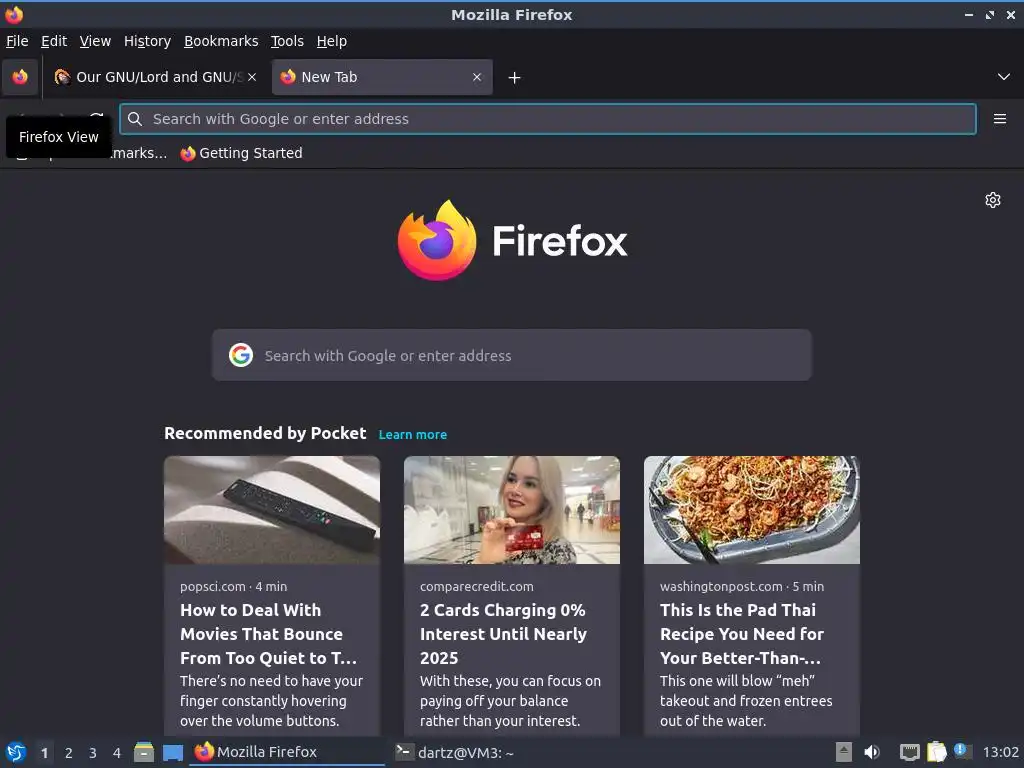Click 'takeout and frozen entrees' description
Viewport: 1024px width, 768px height.
[x=746, y=701]
